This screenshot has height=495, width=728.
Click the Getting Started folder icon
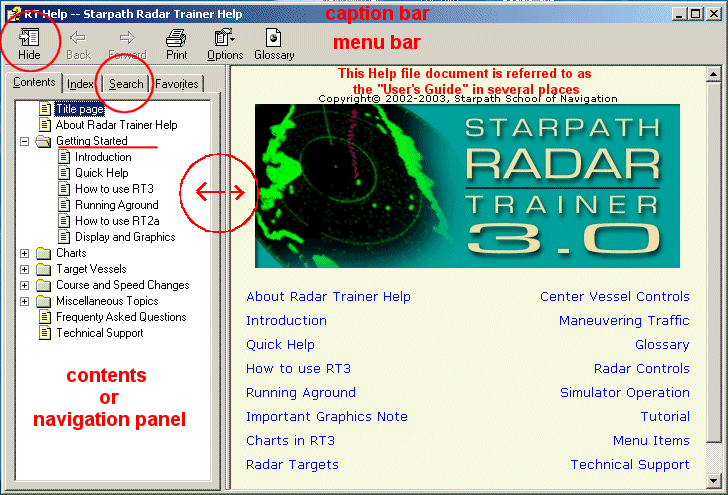pyautogui.click(x=44, y=141)
